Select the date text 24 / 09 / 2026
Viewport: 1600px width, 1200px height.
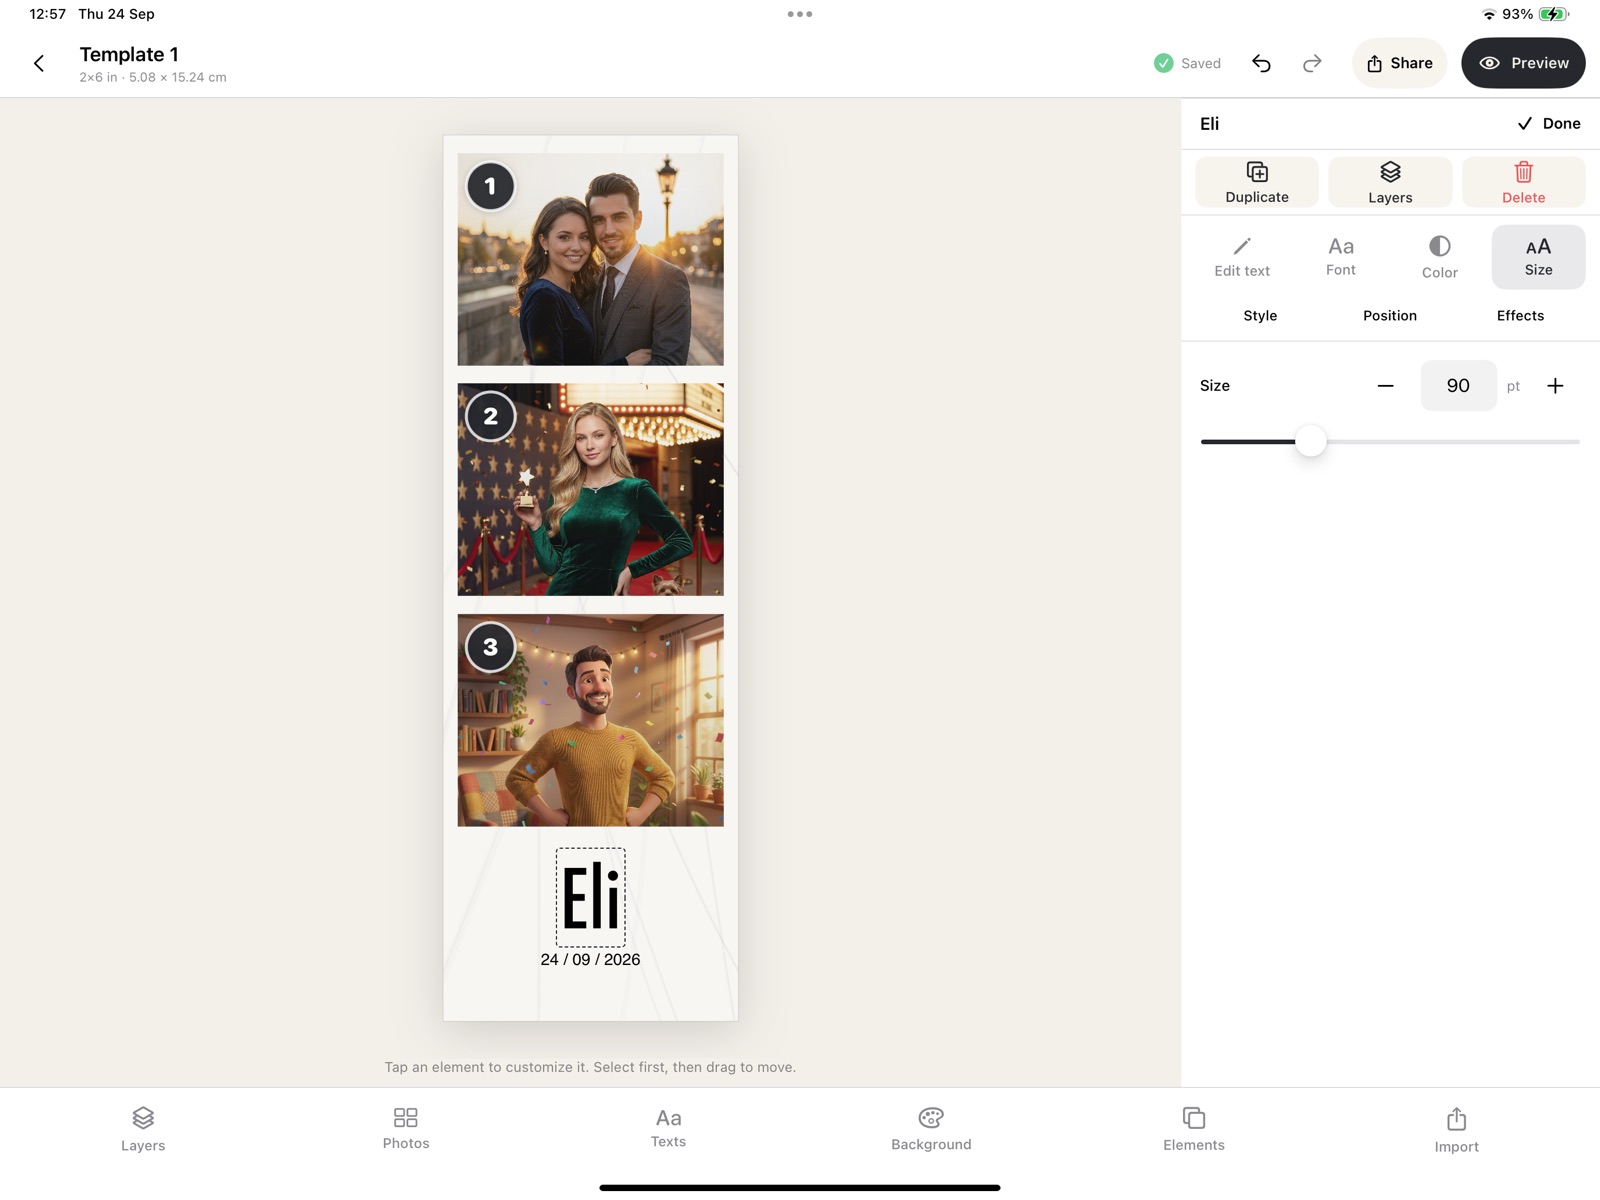(590, 960)
